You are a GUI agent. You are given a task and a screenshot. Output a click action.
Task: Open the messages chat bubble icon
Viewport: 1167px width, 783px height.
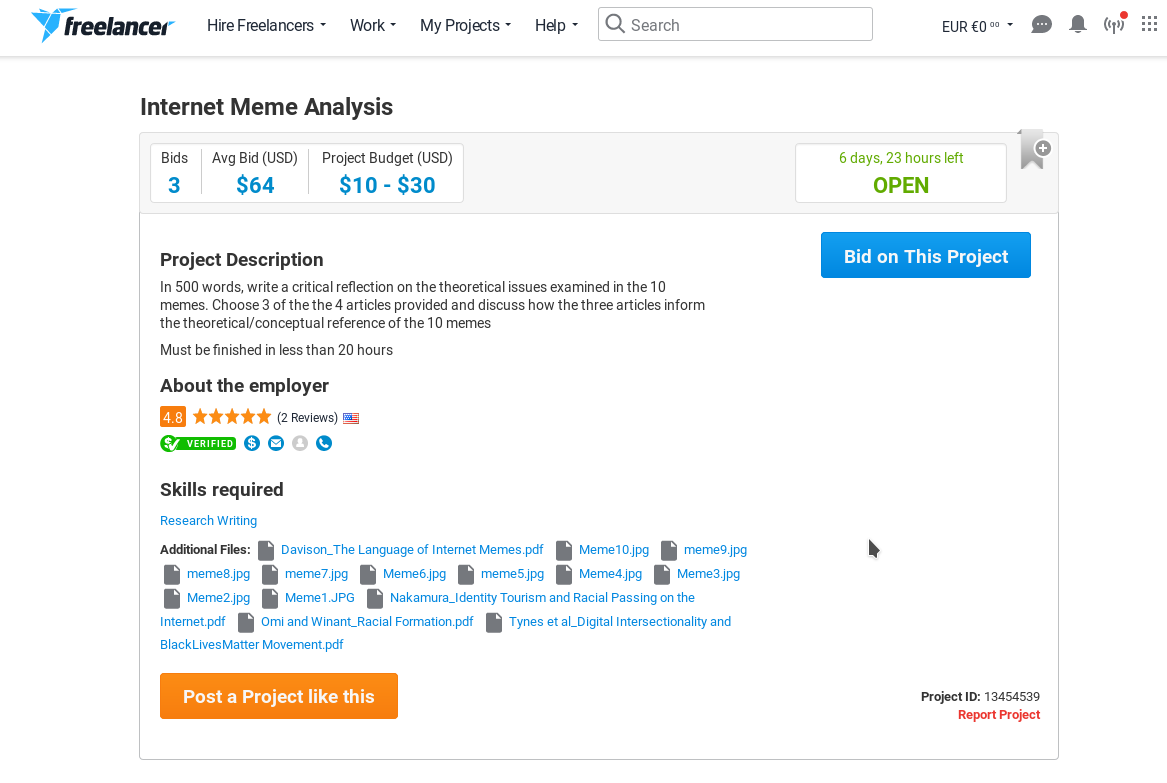(x=1041, y=25)
